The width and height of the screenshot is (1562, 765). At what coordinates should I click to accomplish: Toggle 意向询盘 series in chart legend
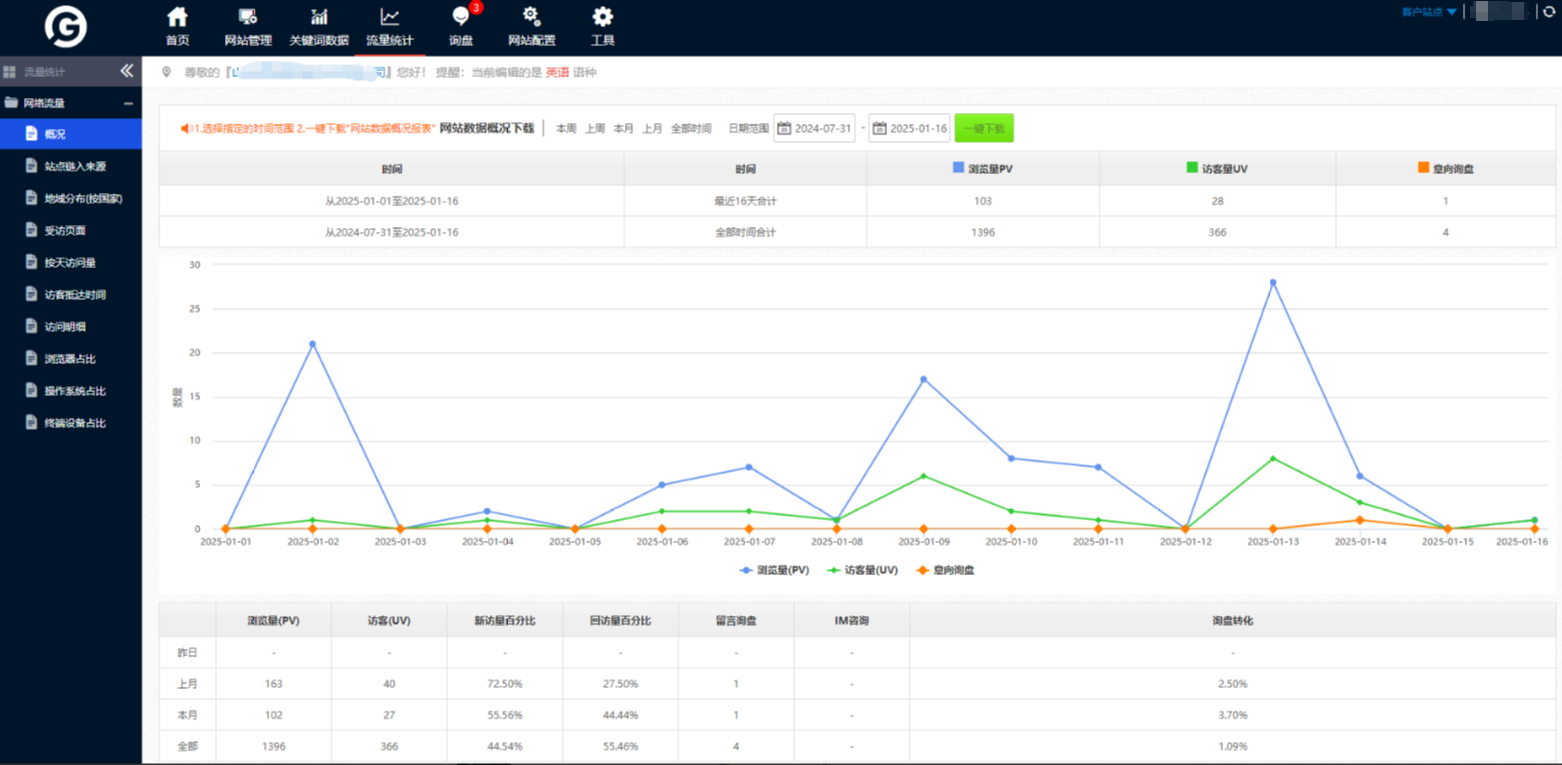coord(946,570)
